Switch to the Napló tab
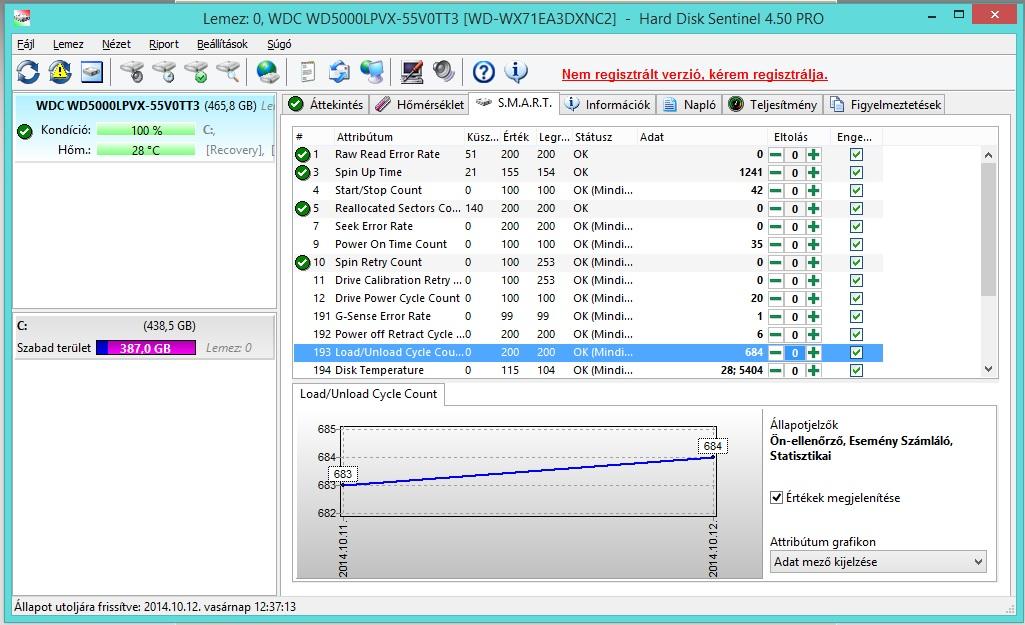This screenshot has height=625, width=1025. point(690,105)
